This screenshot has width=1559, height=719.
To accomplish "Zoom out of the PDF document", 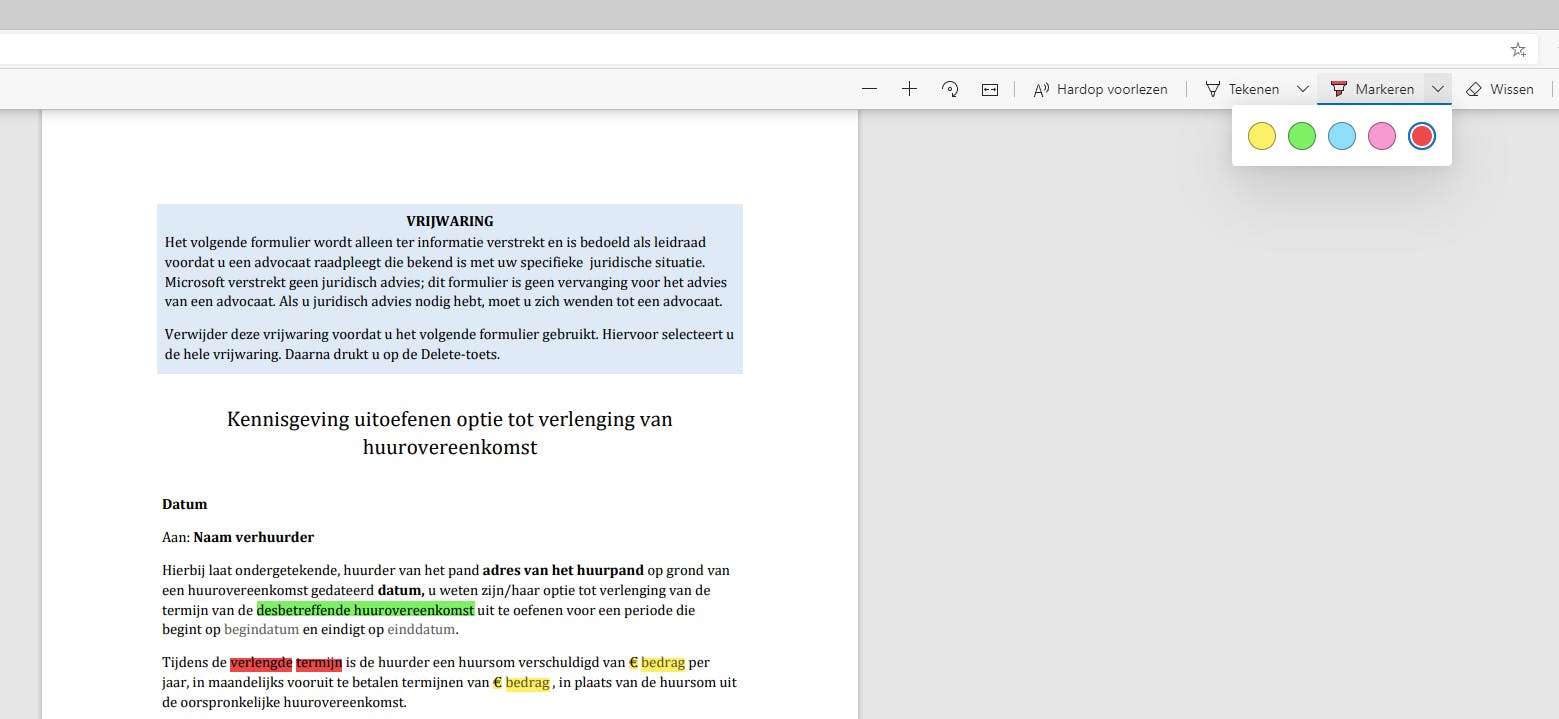I will point(869,88).
